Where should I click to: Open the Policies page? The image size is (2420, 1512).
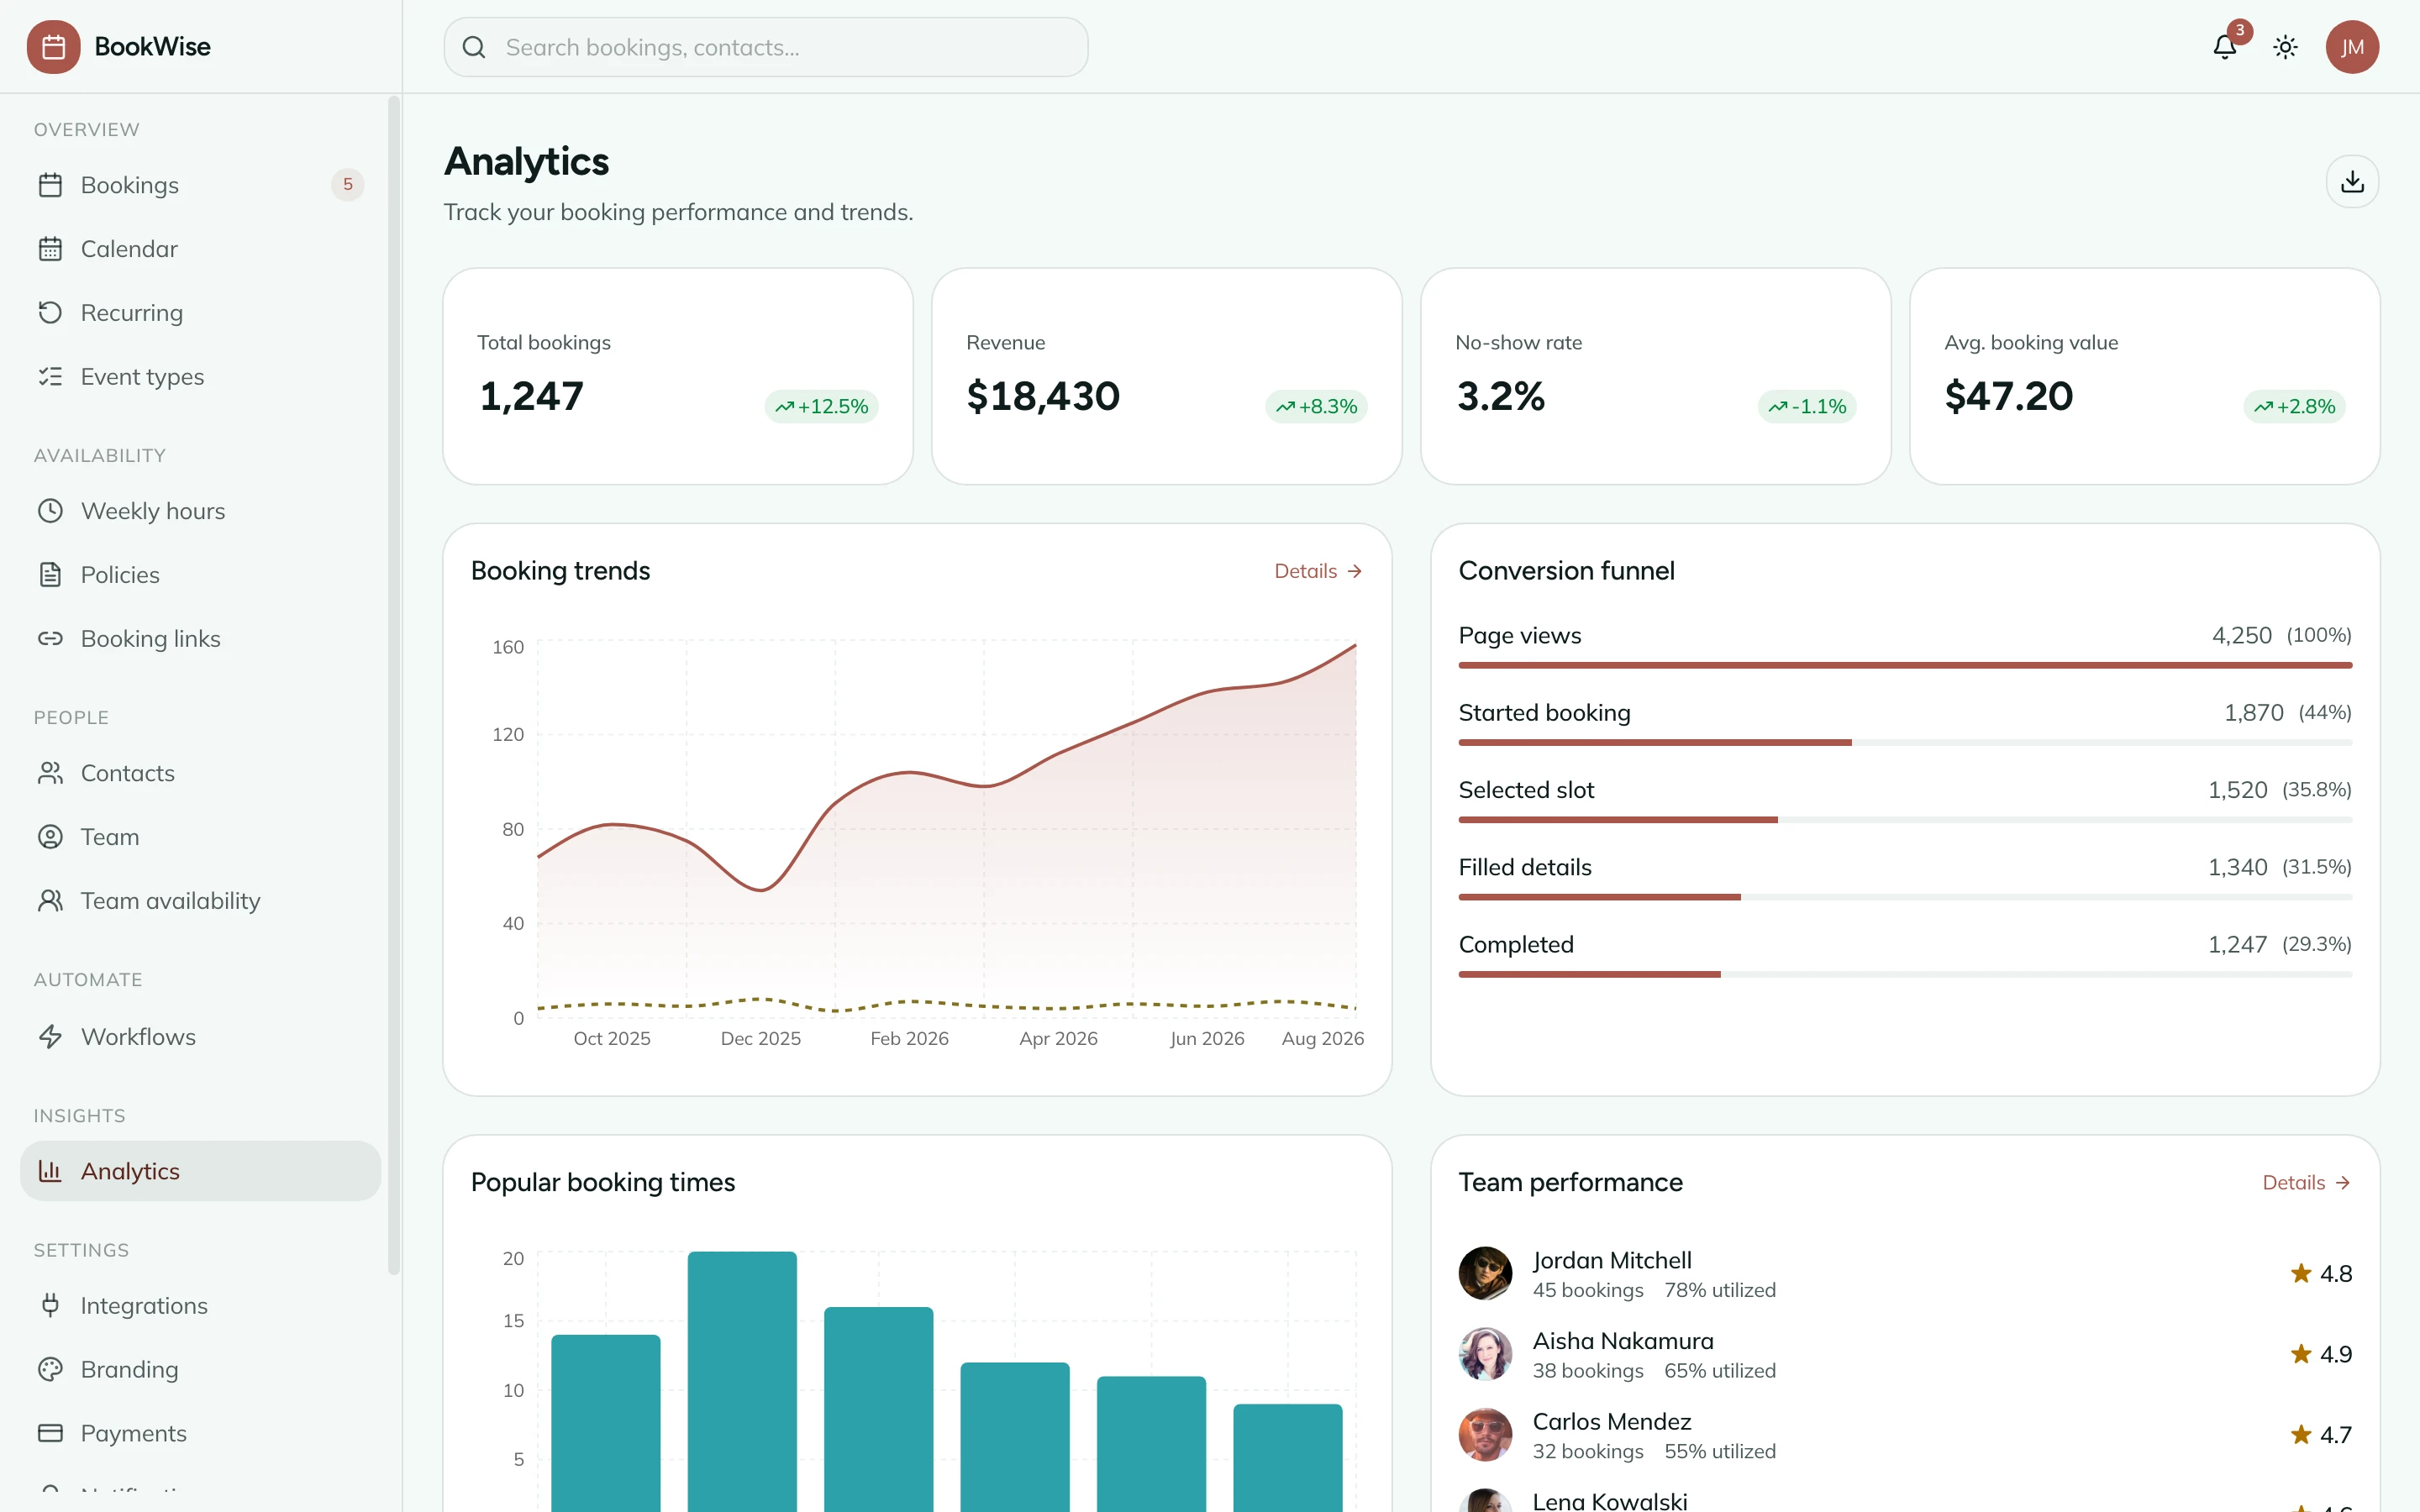pos(200,575)
